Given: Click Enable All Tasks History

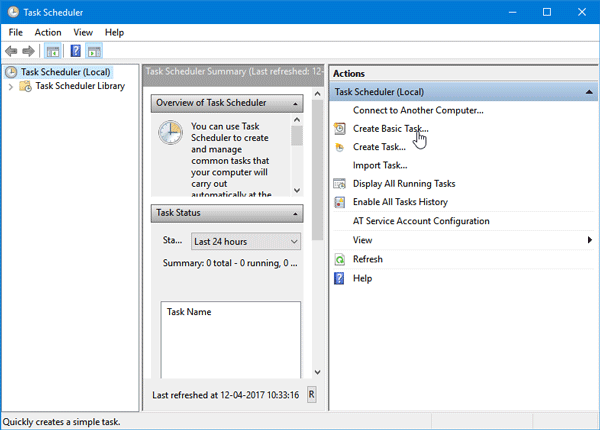Looking at the screenshot, I should click(400, 202).
